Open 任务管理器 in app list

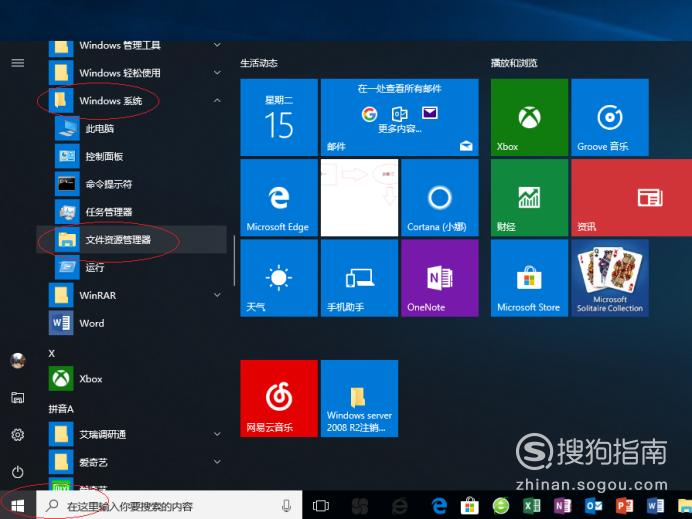[x=132, y=212]
